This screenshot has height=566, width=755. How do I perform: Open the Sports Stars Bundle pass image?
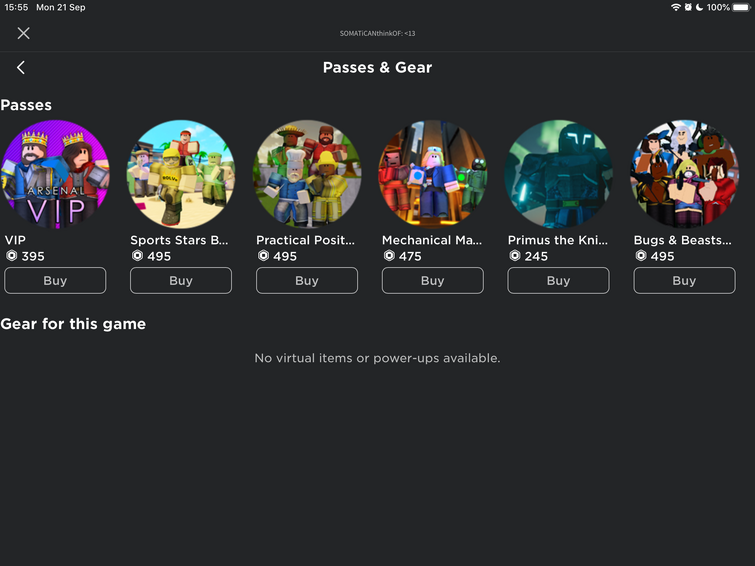[x=181, y=174]
